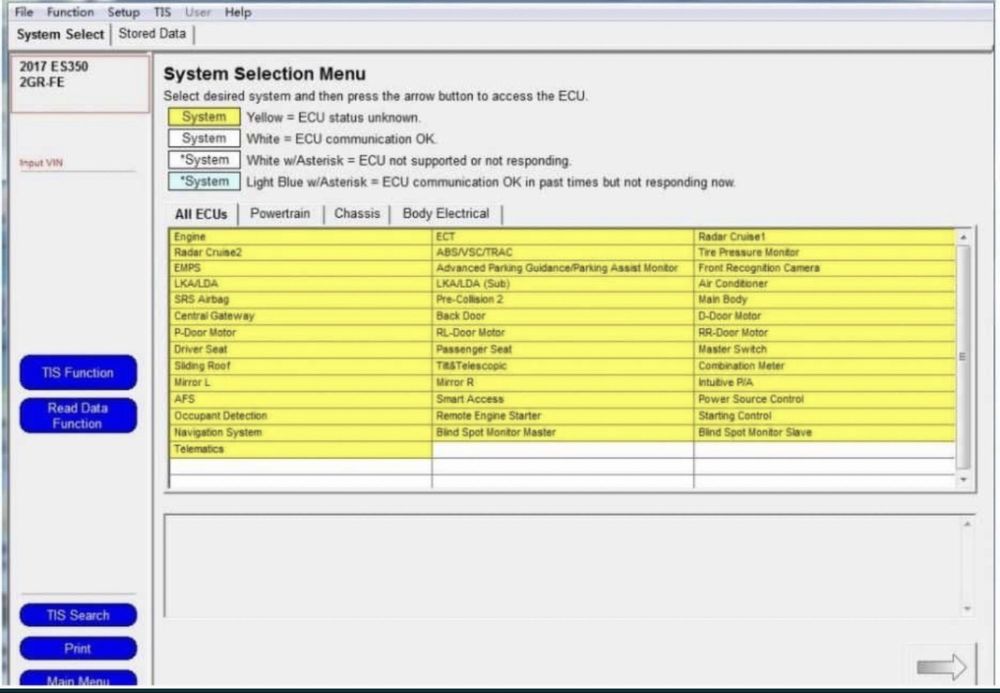Image resolution: width=1000 pixels, height=693 pixels.
Task: Open the File menu
Action: point(24,12)
